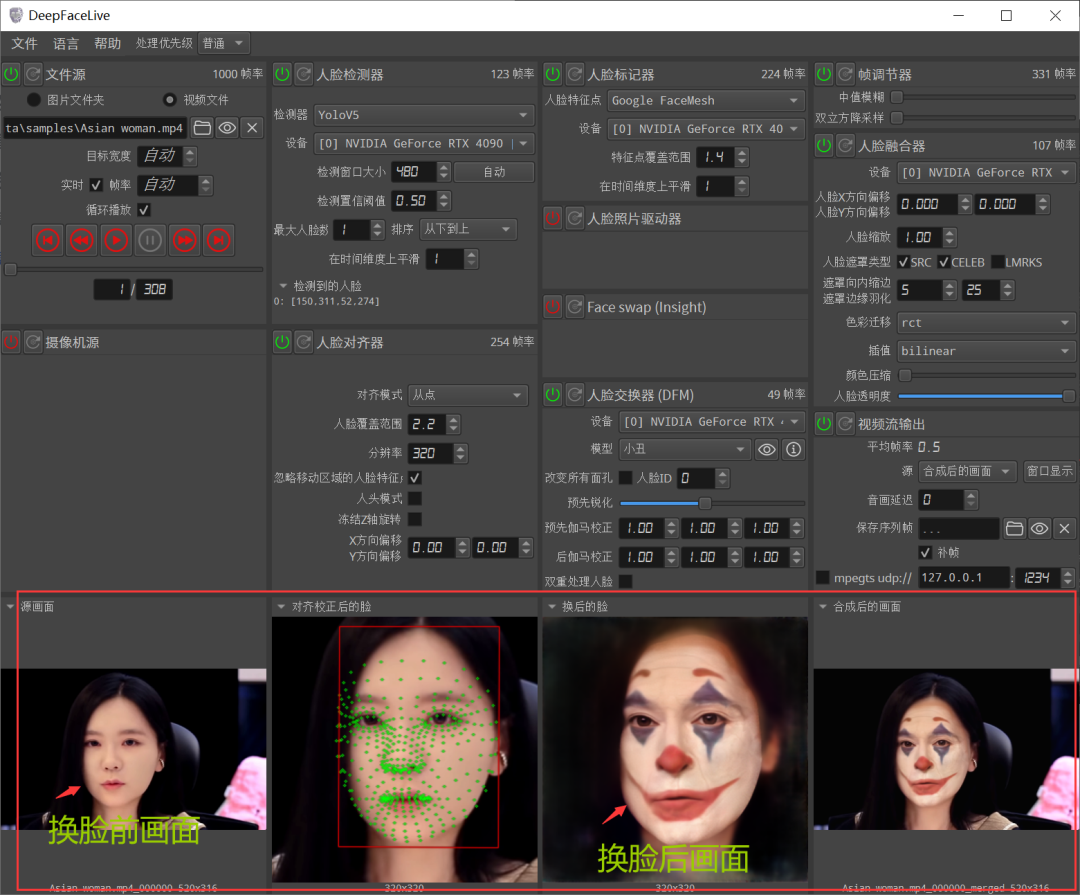Toggle power for 人脸对齐器 module
This screenshot has height=895, width=1080.
[x=282, y=342]
